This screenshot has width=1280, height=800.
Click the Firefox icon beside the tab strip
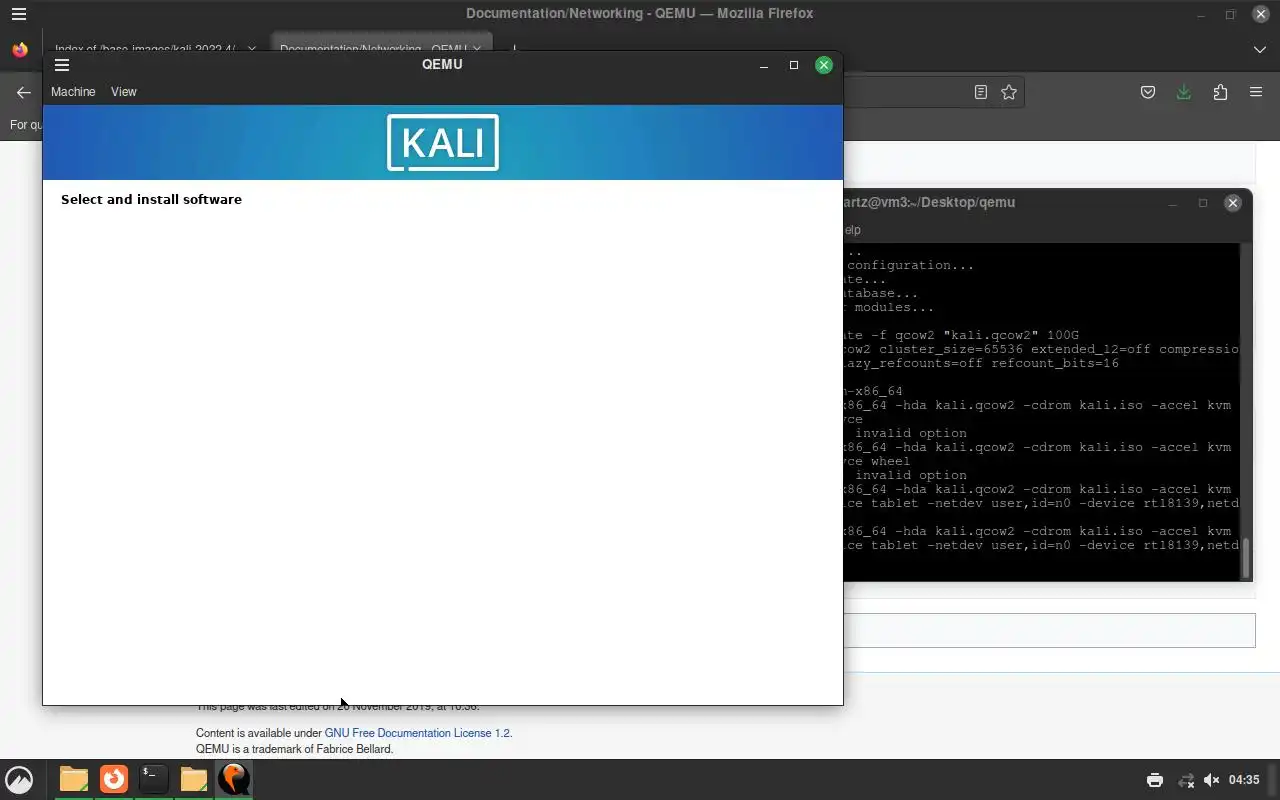(20, 49)
